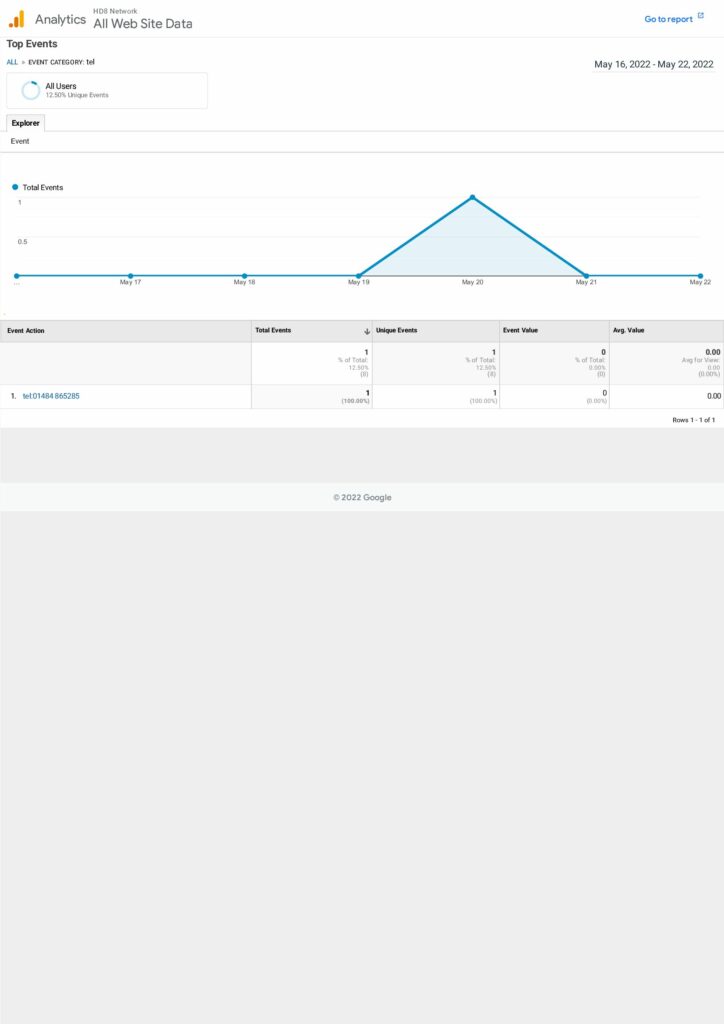
Task: Click the Total Events legend dot
Action: [15, 187]
